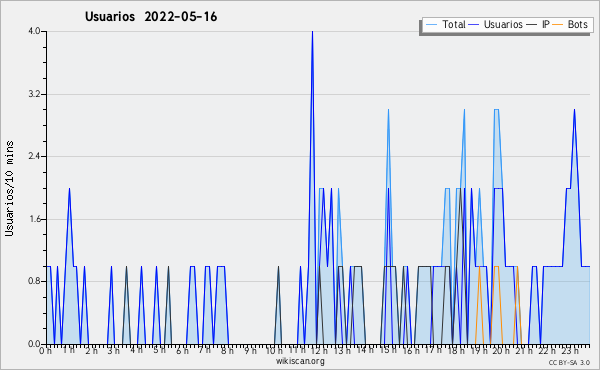The image size is (600, 370).
Task: Click the '0 h' x-axis label
Action: [x=46, y=351]
